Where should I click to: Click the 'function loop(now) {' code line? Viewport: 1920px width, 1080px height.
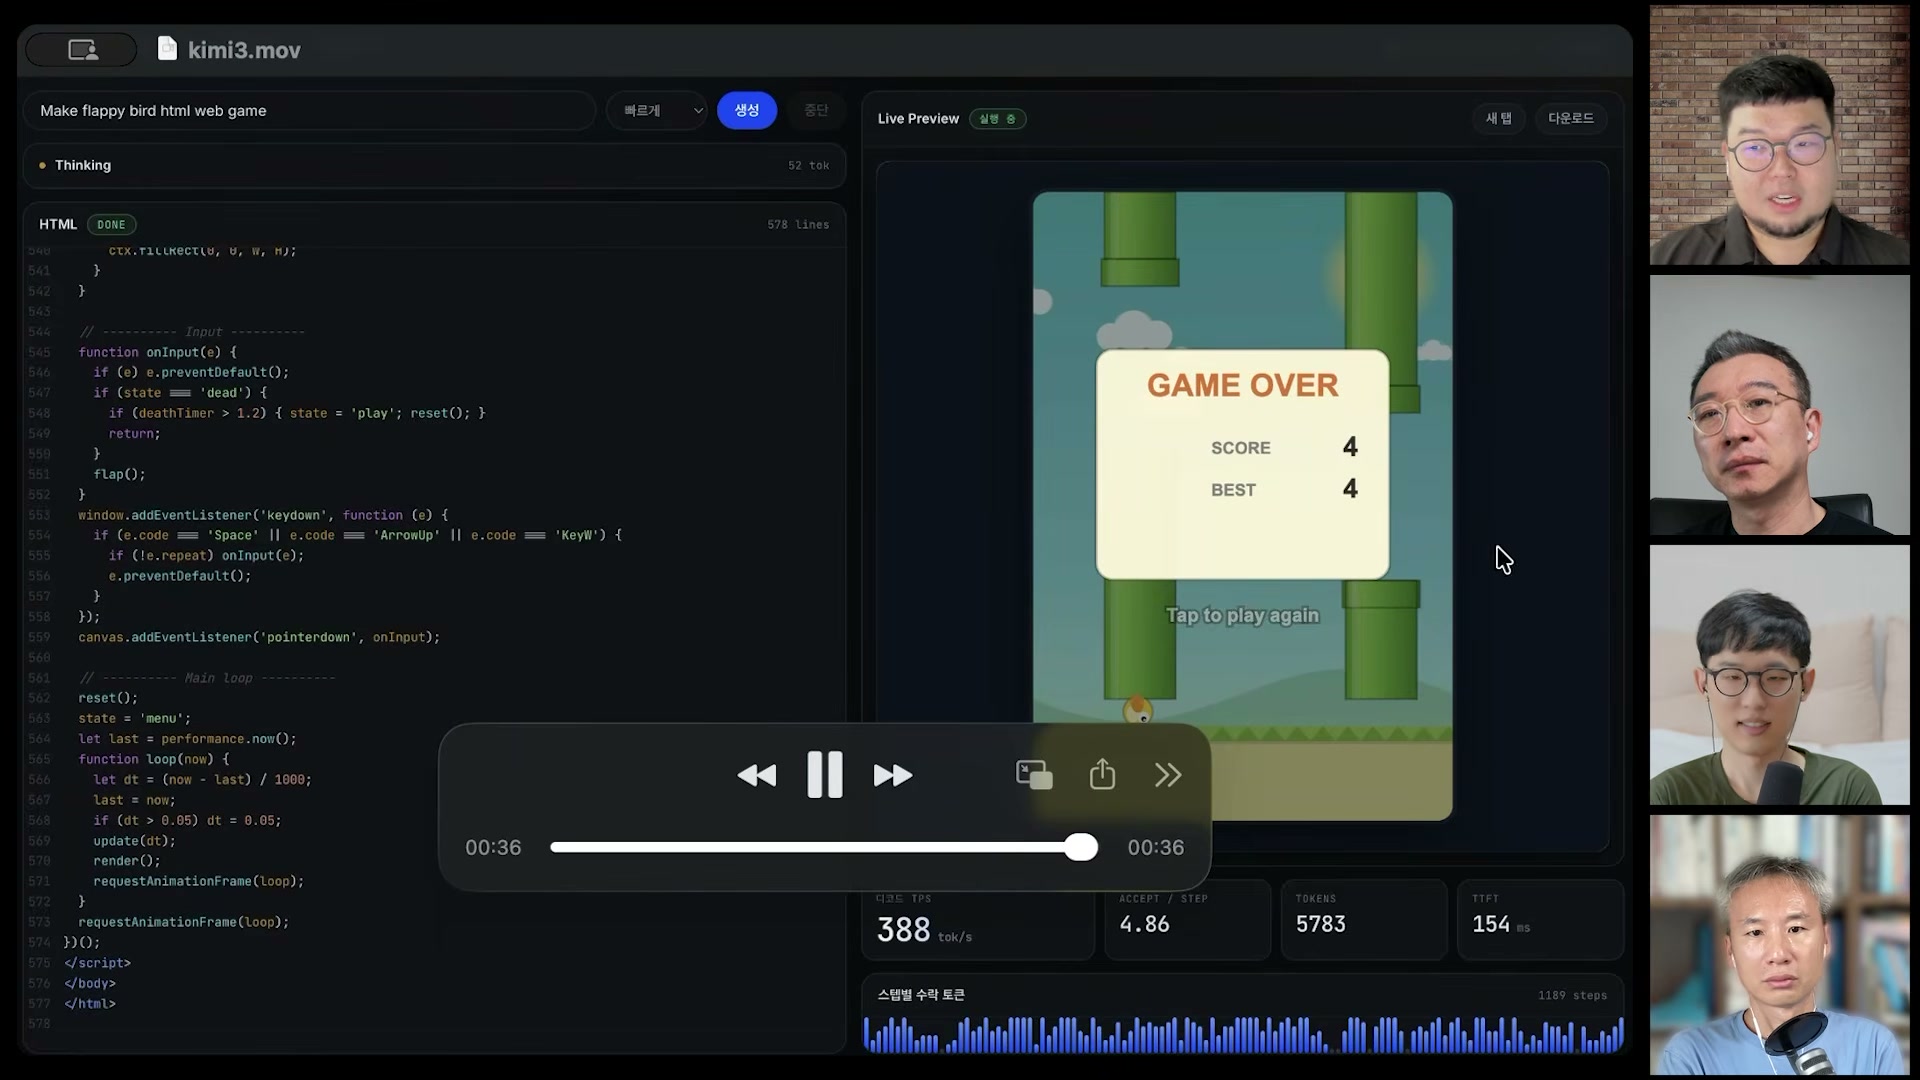pyautogui.click(x=154, y=759)
